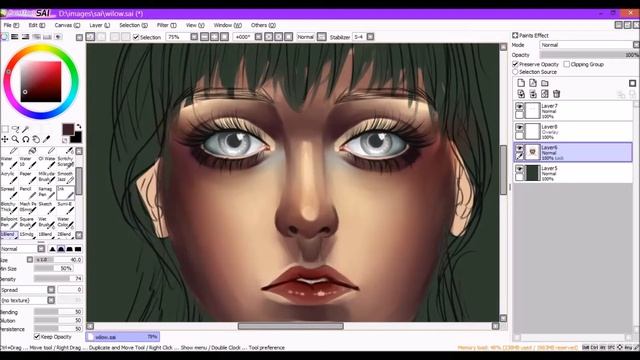Click the layer Opacity slider
Viewport: 640px width, 360px height.
coord(589,55)
